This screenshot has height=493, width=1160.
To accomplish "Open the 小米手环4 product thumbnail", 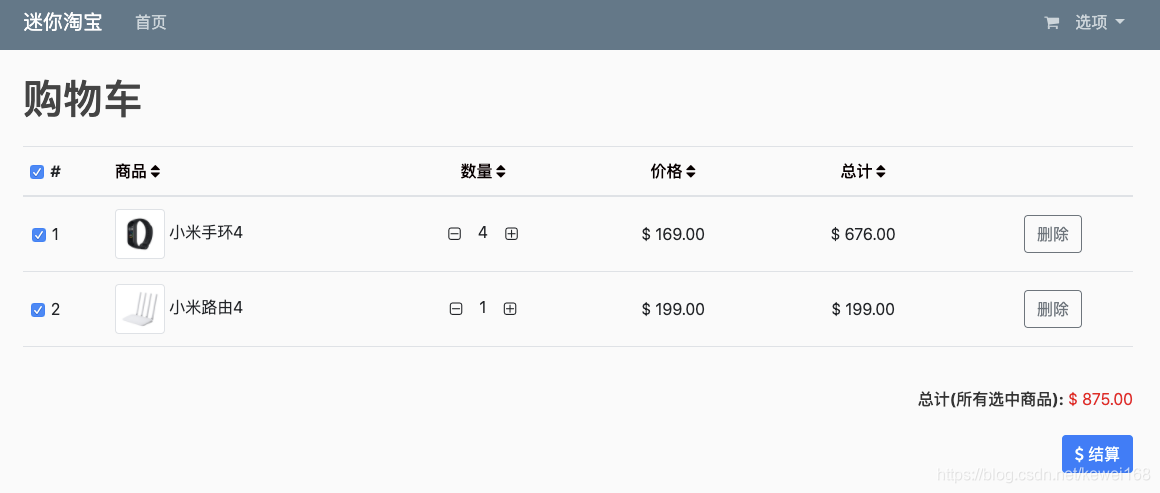I will tap(140, 234).
